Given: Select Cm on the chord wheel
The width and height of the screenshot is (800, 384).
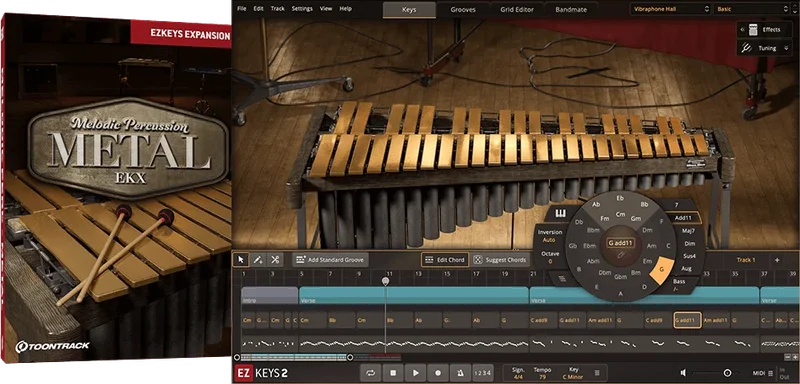Looking at the screenshot, I should click(x=620, y=215).
